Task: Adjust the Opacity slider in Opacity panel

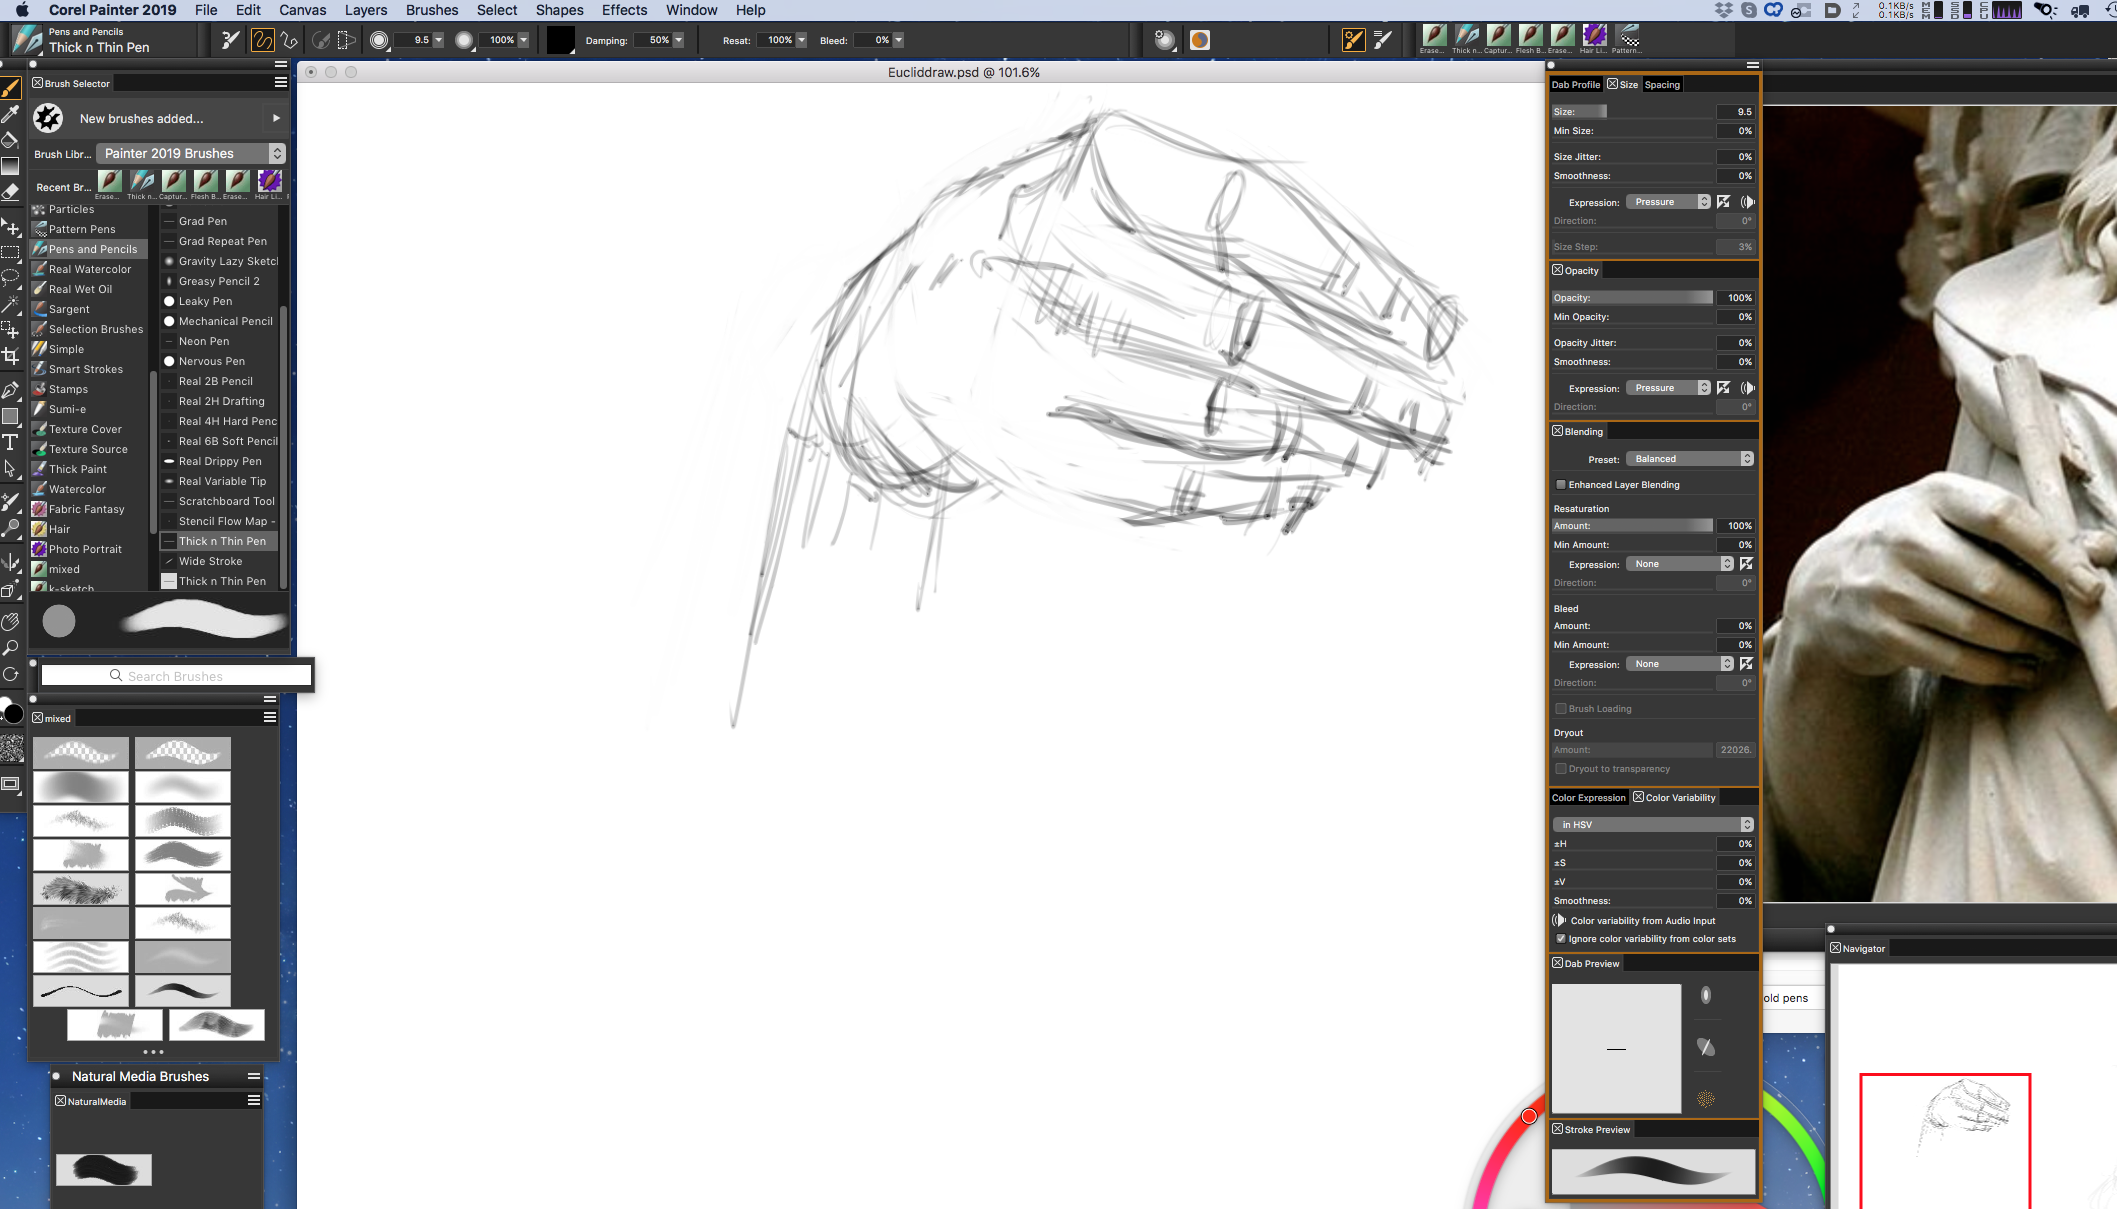Action: click(1633, 298)
